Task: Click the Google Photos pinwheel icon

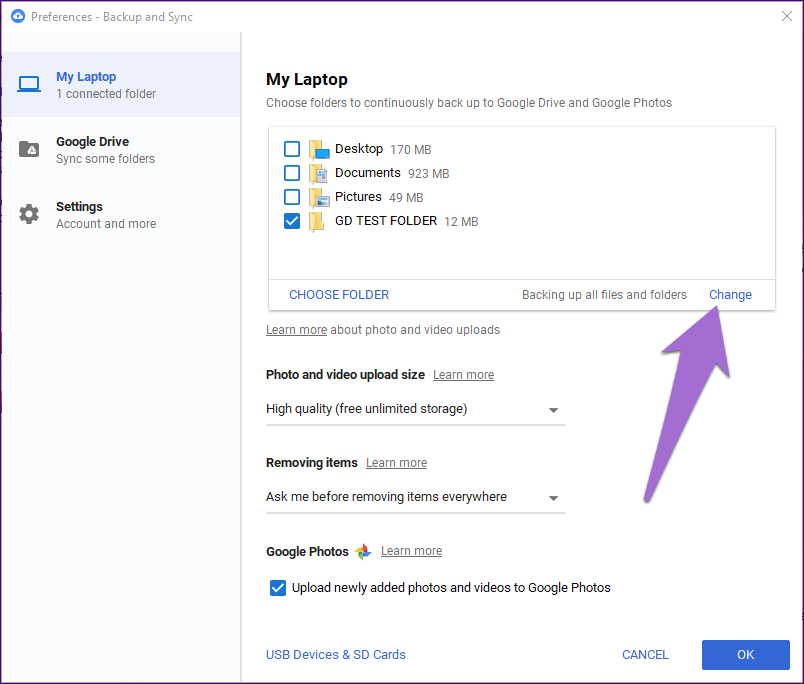Action: coord(363,552)
